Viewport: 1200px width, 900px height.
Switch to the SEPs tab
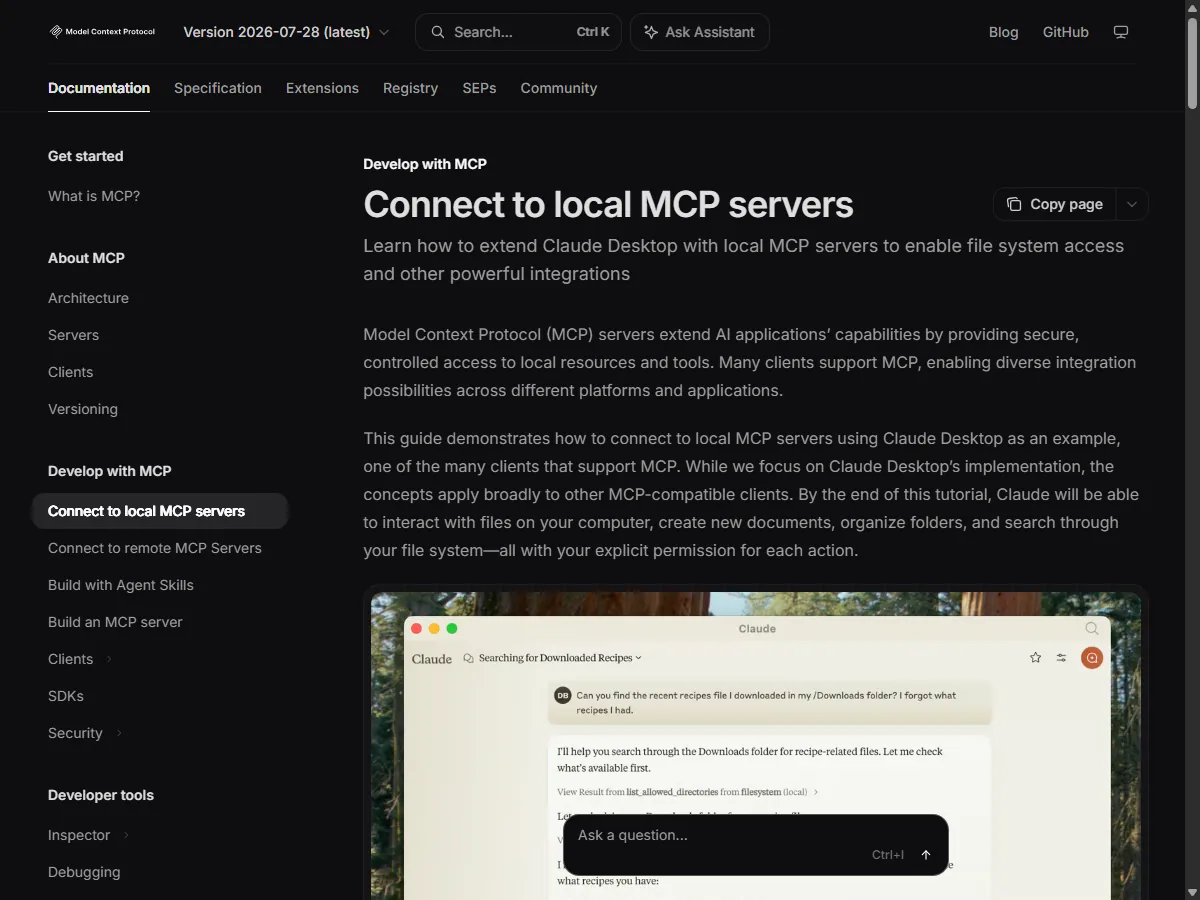pos(479,88)
